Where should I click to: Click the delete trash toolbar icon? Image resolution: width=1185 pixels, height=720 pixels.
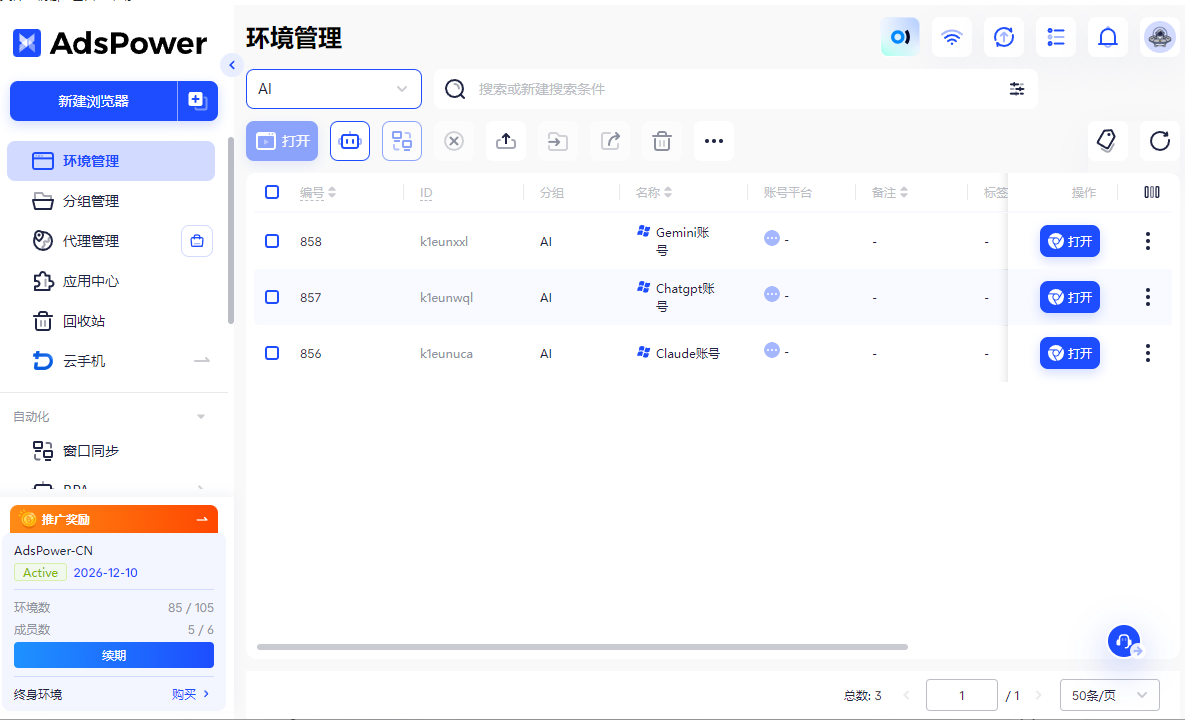click(x=662, y=141)
